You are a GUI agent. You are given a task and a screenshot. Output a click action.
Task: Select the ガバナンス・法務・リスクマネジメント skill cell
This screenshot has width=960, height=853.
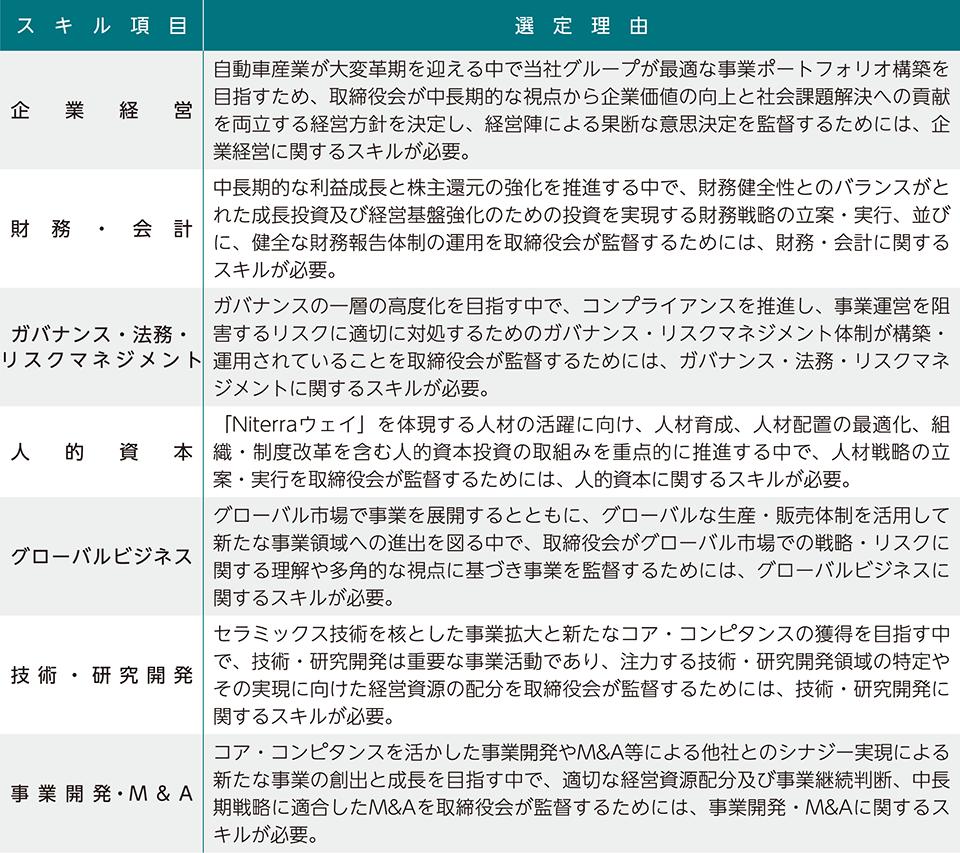(101, 347)
